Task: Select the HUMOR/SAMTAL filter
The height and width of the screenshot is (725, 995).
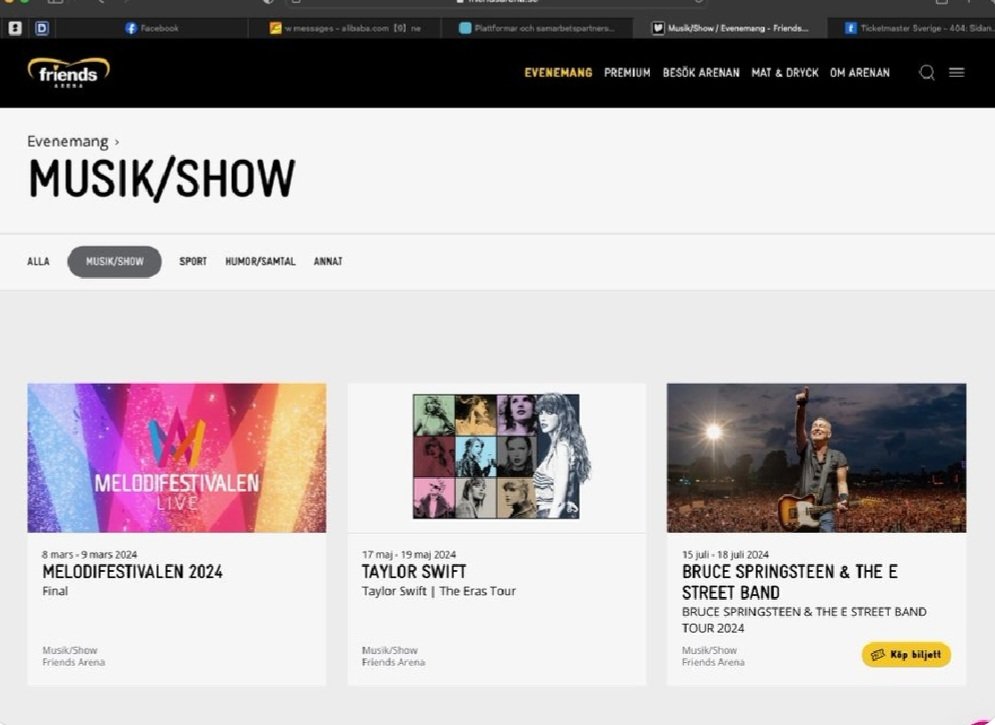Action: [260, 261]
